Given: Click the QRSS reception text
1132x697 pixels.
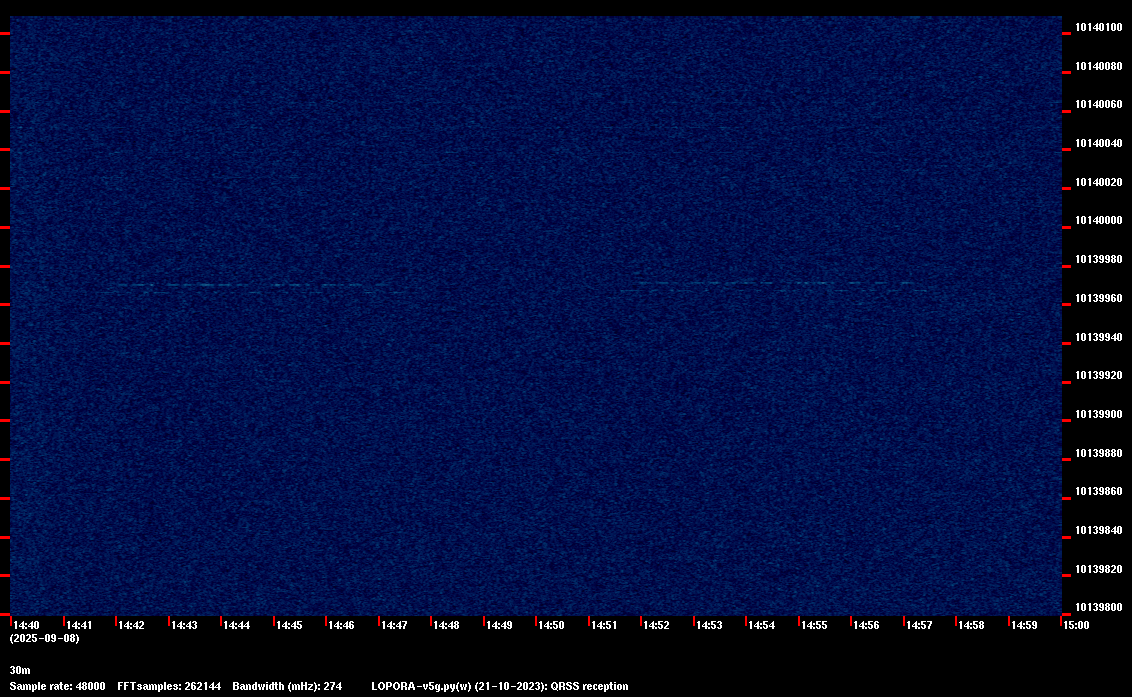Looking at the screenshot, I should (590, 686).
